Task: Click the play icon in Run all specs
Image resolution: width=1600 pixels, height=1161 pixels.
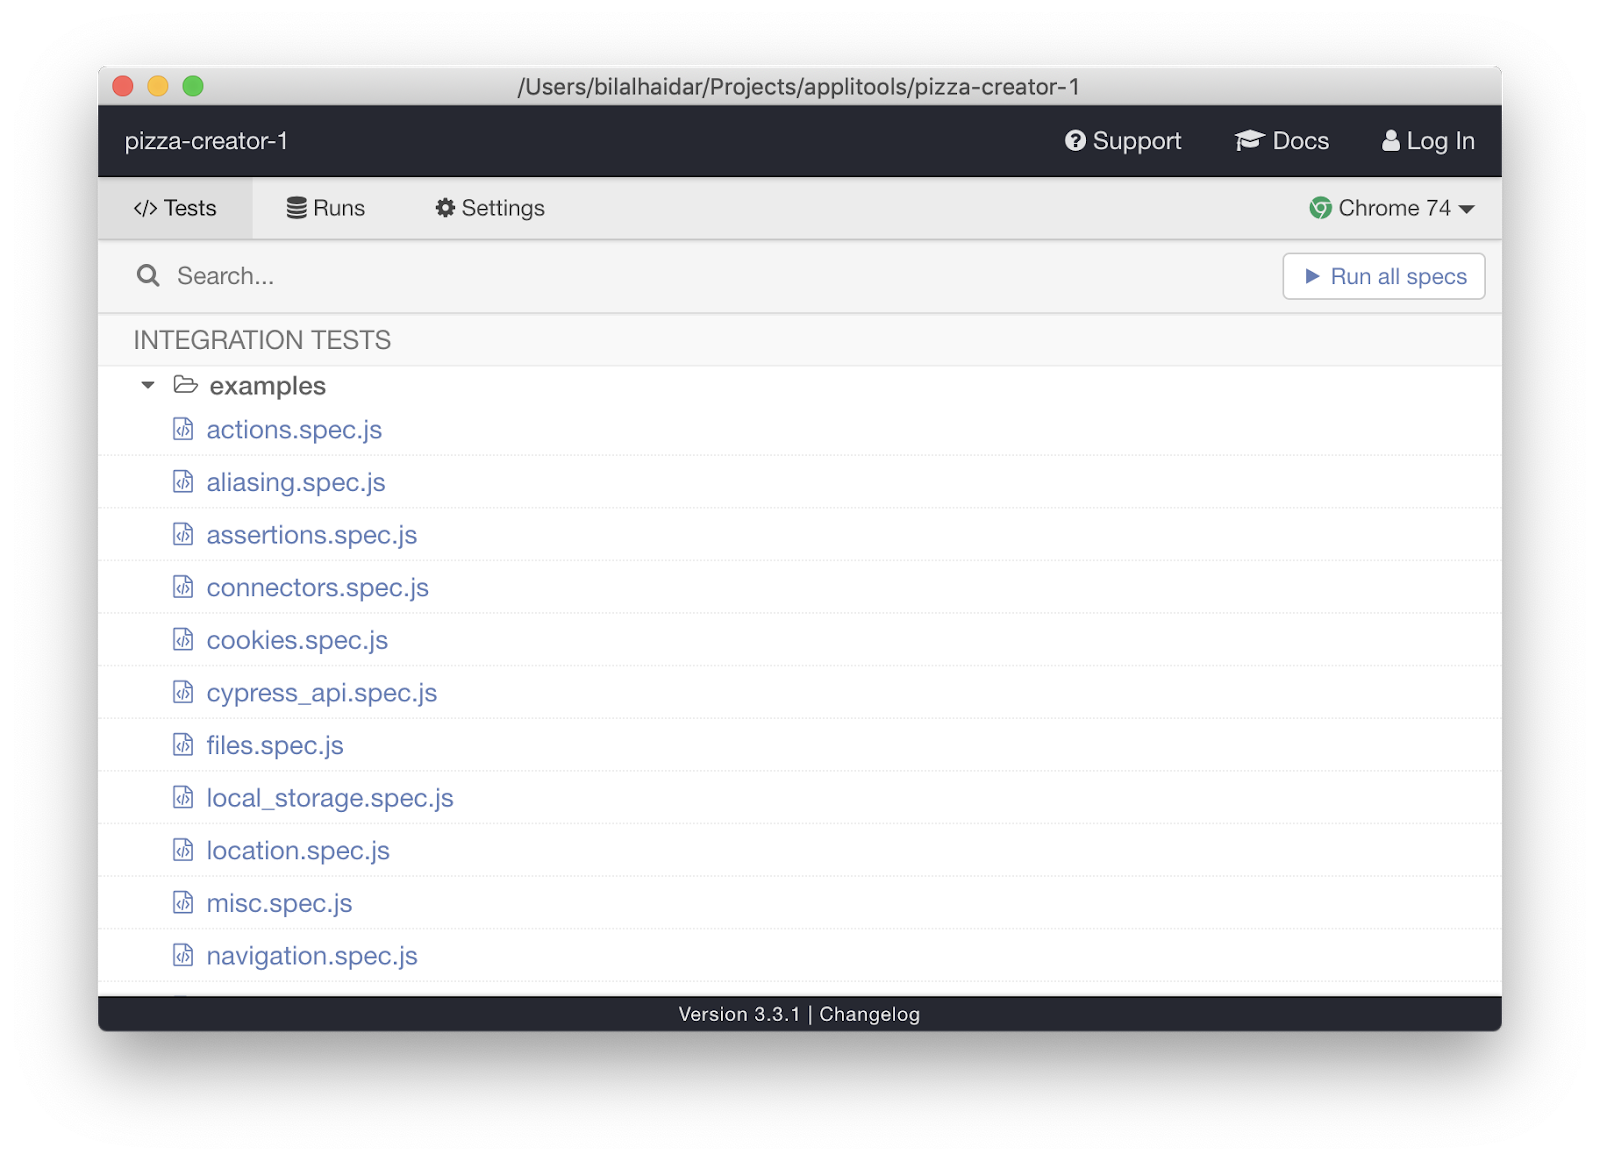Action: [x=1313, y=276]
